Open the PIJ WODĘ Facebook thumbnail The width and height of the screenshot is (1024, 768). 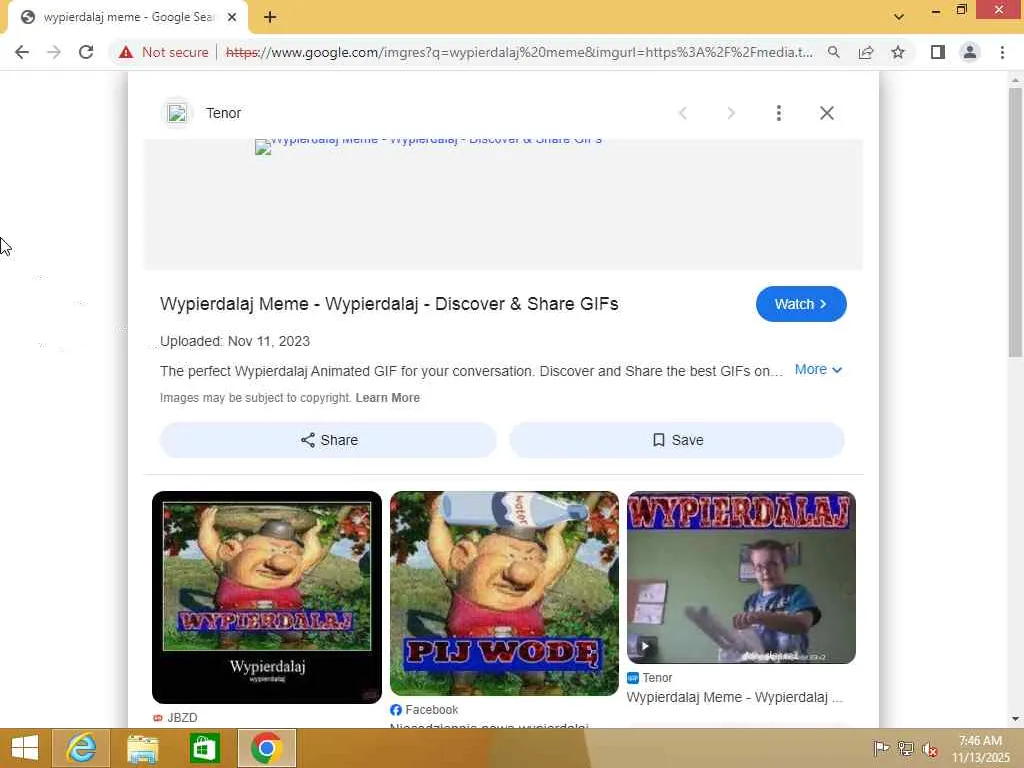point(504,593)
